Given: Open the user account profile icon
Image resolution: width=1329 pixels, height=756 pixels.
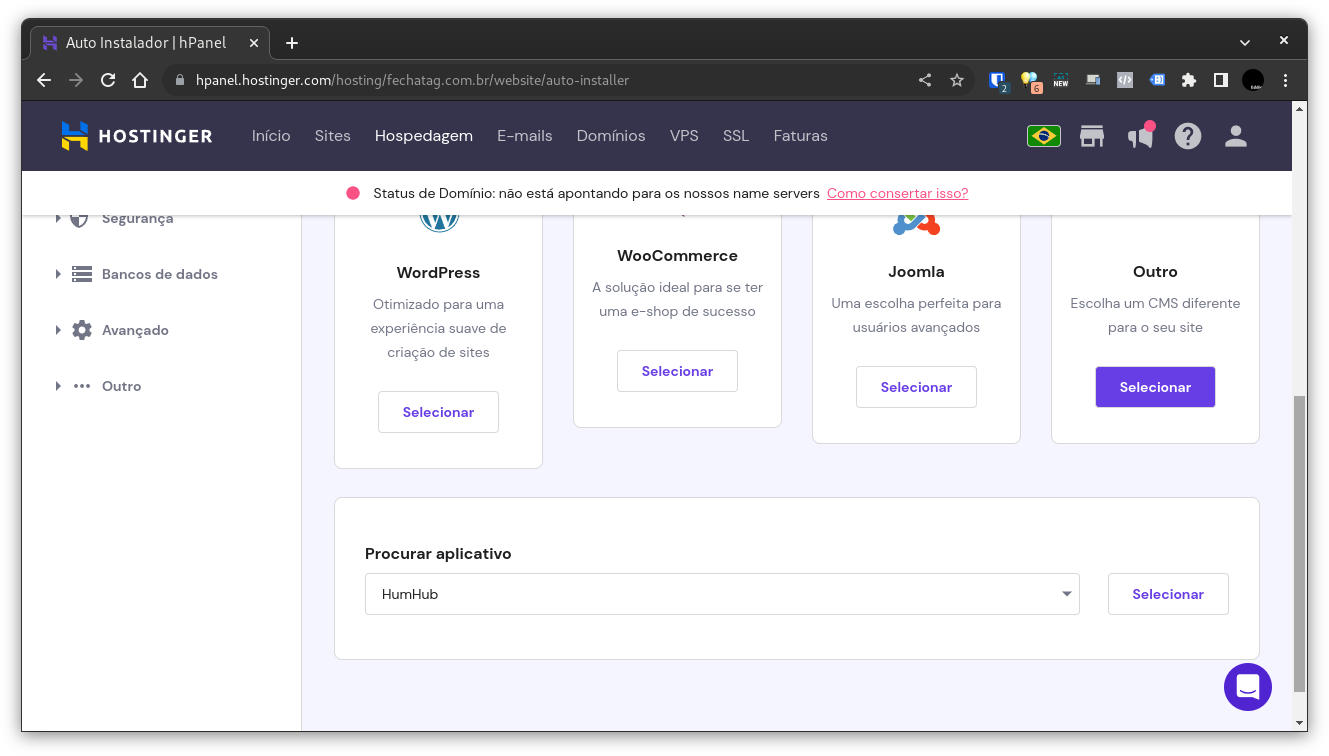Looking at the screenshot, I should point(1235,135).
